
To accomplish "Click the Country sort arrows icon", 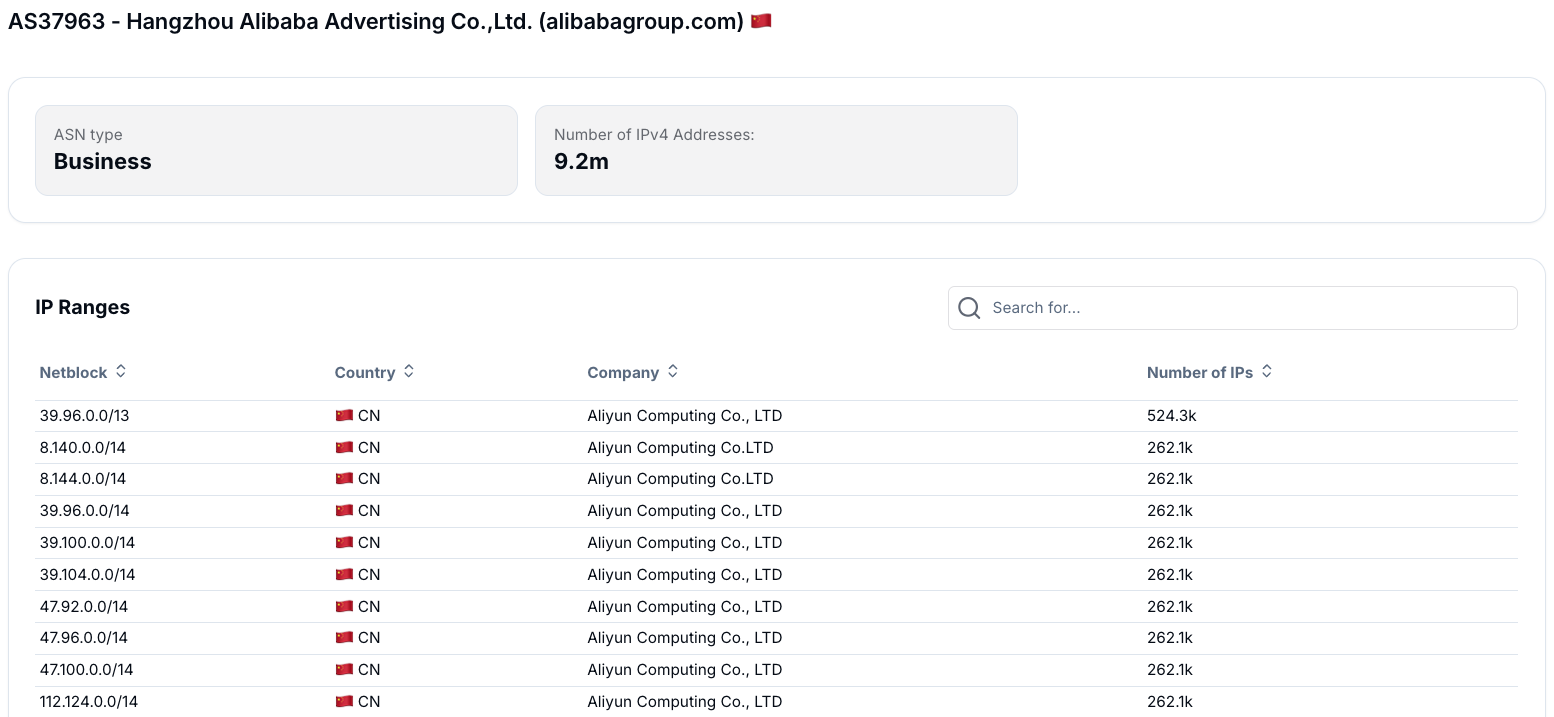I will [x=409, y=371].
